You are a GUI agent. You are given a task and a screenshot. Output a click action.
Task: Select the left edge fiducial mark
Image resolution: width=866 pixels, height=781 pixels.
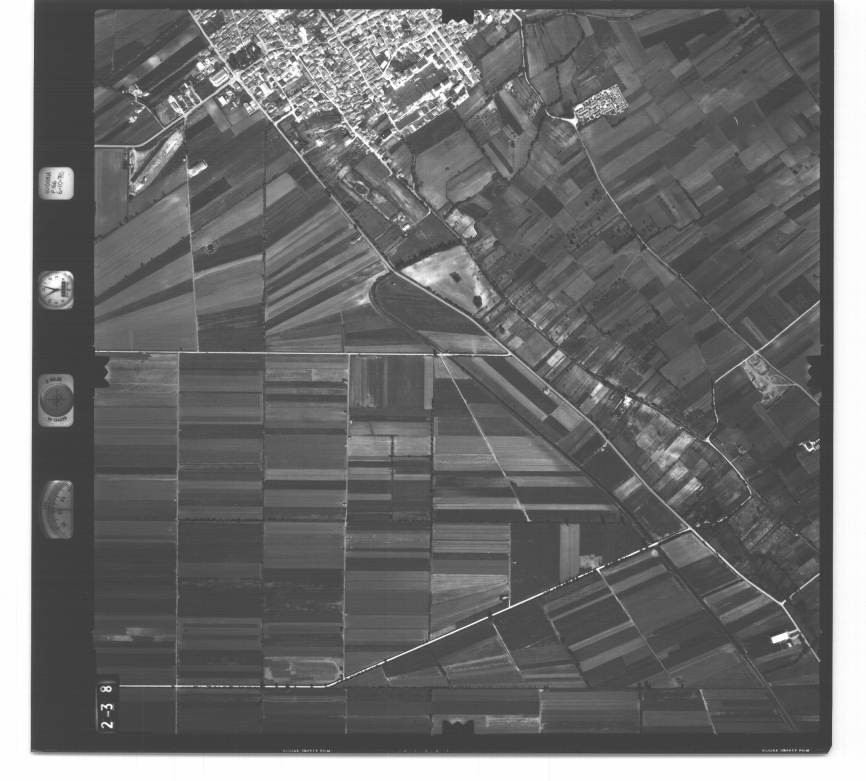[x=100, y=371]
